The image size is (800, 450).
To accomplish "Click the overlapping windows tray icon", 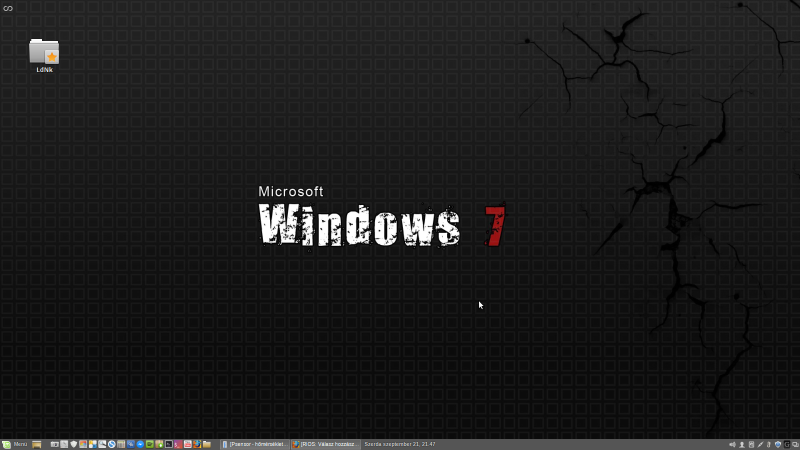I will coord(795,445).
